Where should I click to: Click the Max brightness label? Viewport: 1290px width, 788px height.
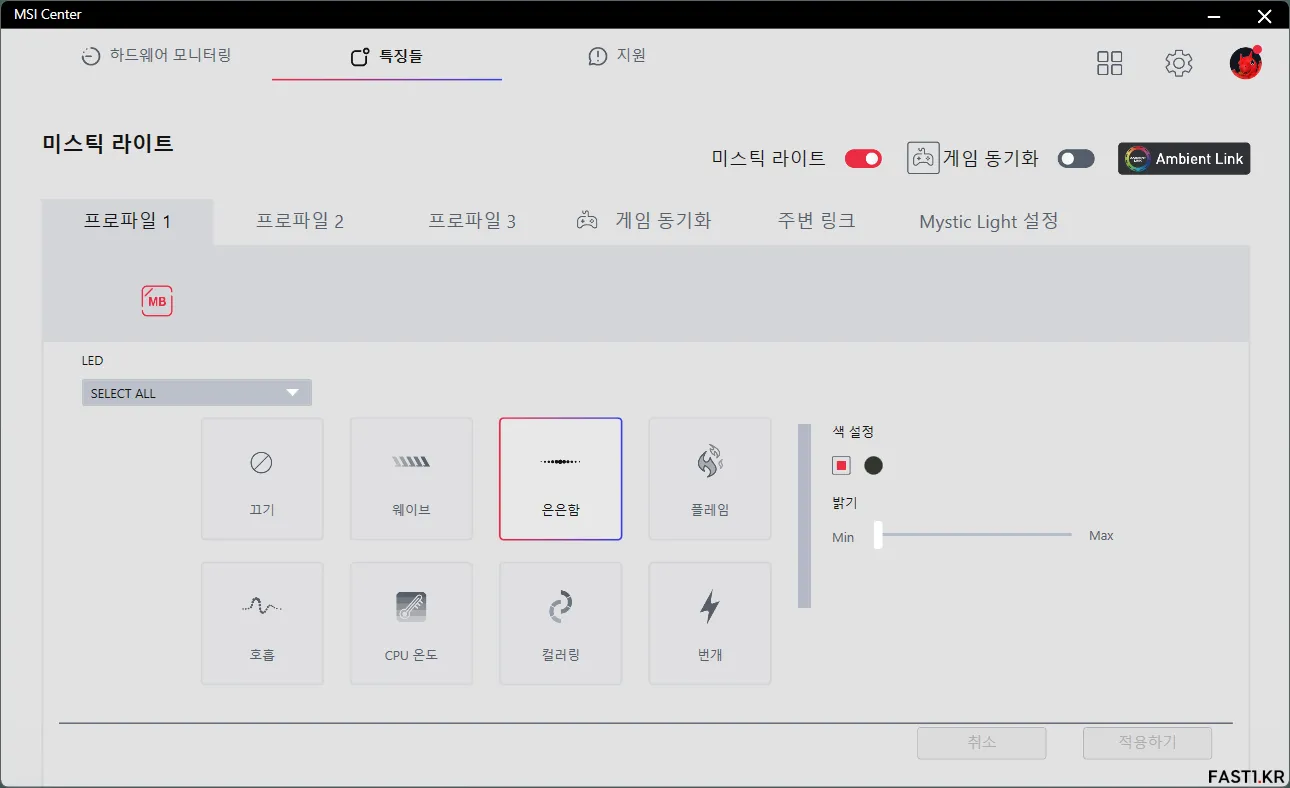pyautogui.click(x=1101, y=536)
